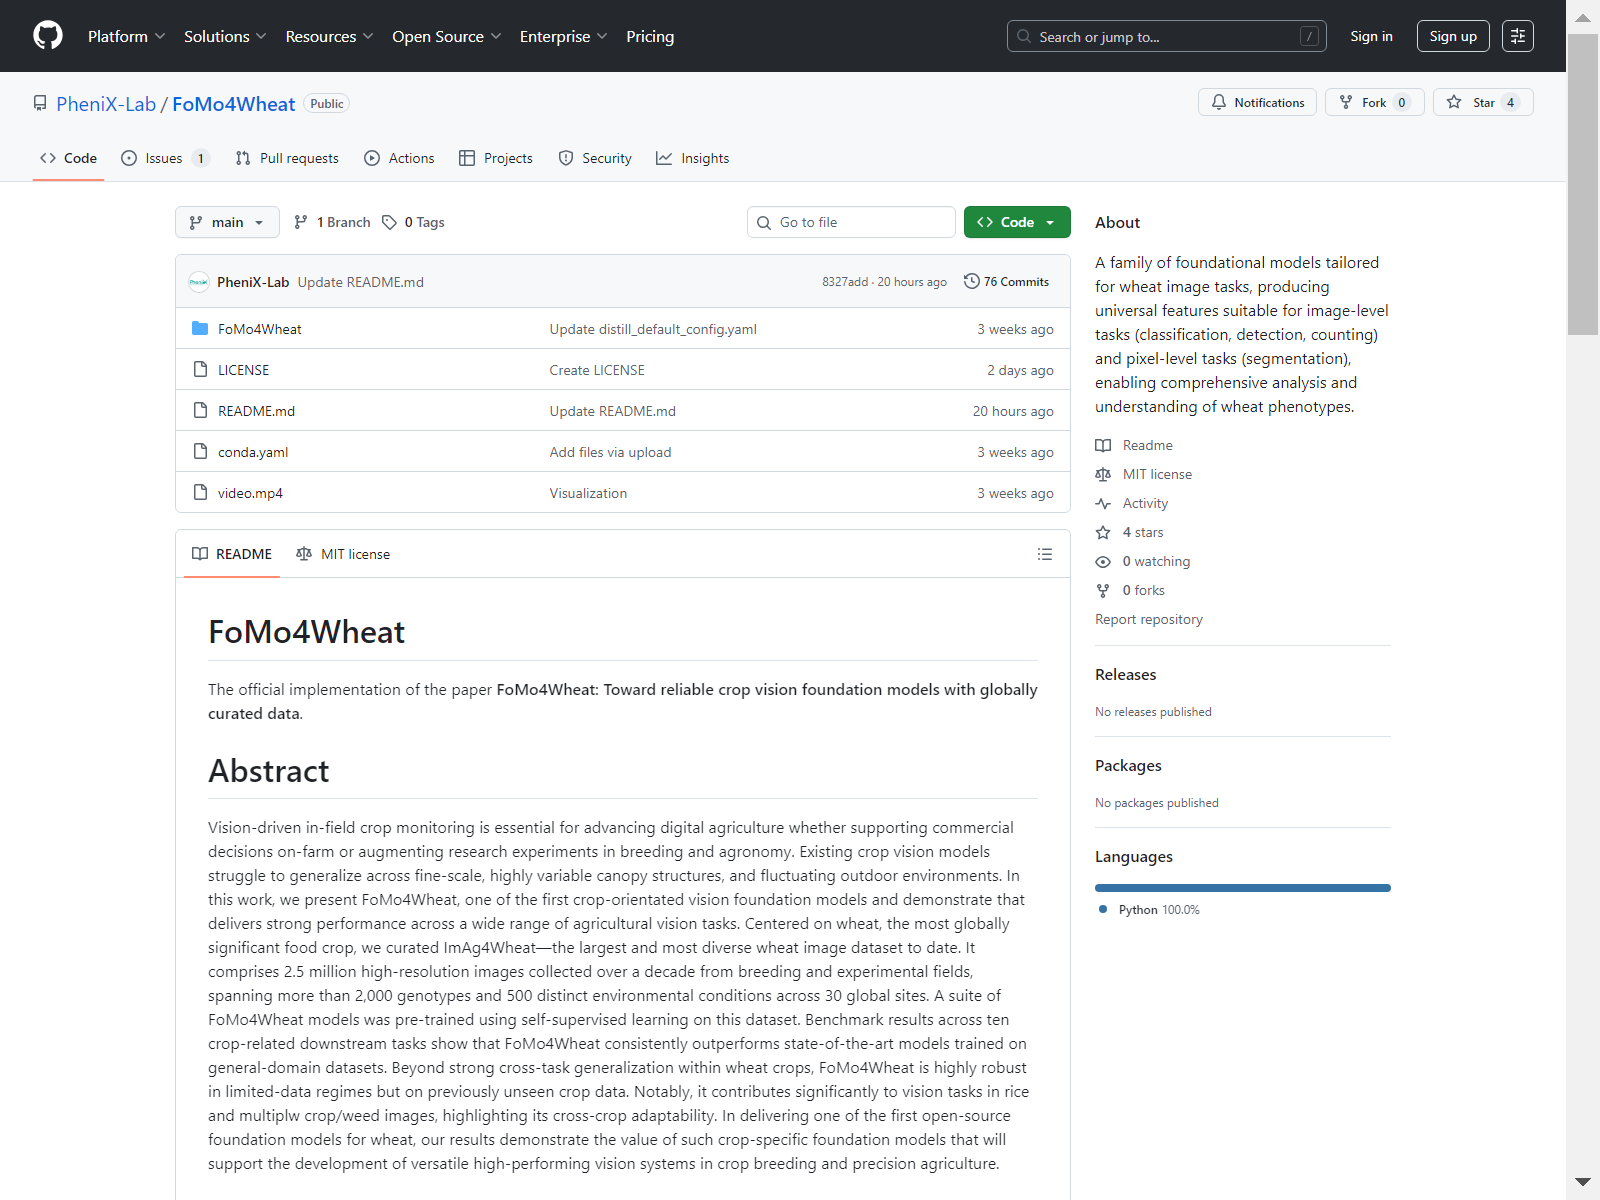Click the Sign in link
The image size is (1600, 1200).
click(1371, 36)
